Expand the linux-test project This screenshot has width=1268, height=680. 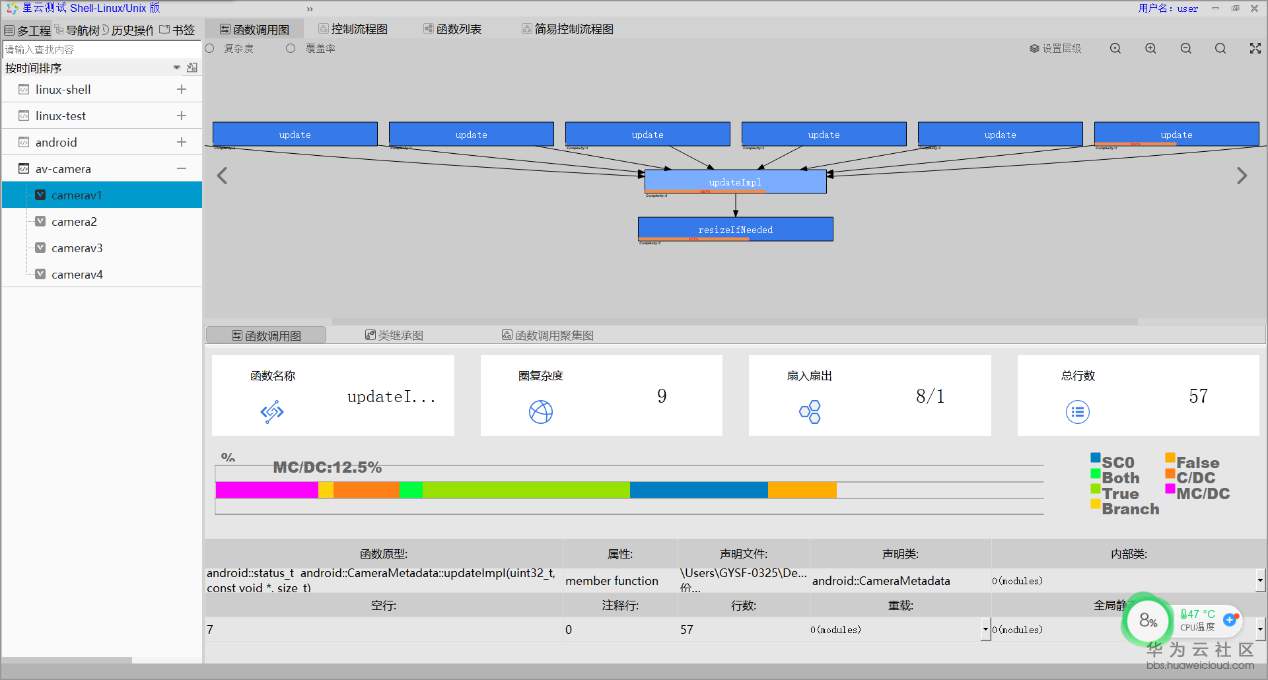pyautogui.click(x=181, y=116)
